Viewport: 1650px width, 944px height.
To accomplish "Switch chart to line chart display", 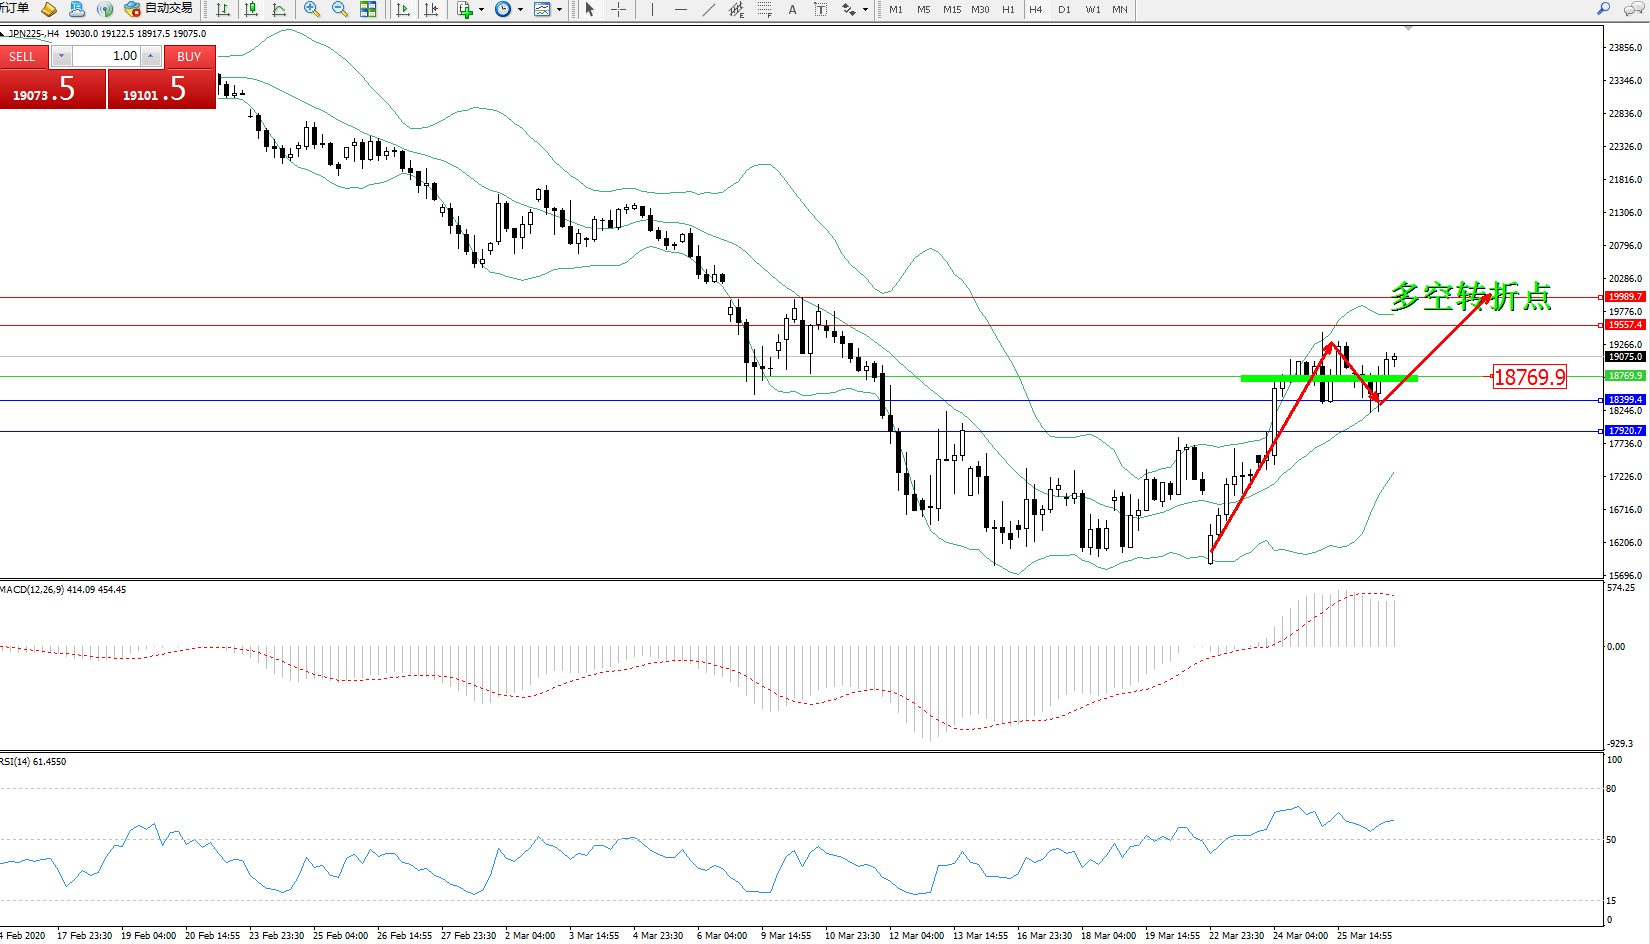I will [x=279, y=10].
